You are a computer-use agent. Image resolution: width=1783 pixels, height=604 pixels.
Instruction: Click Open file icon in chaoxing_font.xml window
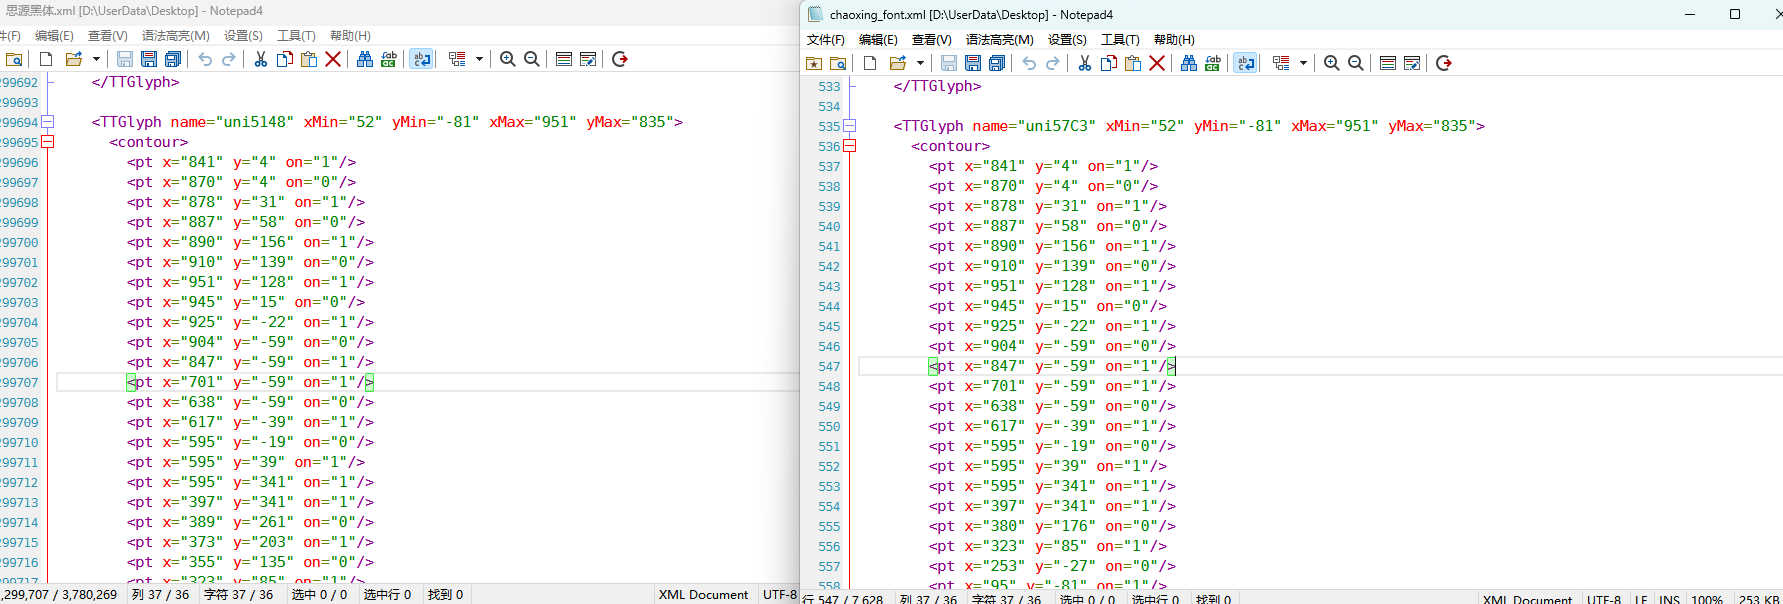coord(897,63)
